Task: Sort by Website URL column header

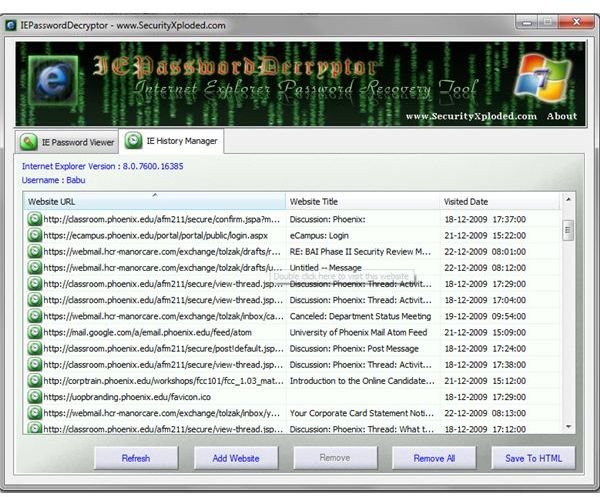Action: click(x=154, y=201)
